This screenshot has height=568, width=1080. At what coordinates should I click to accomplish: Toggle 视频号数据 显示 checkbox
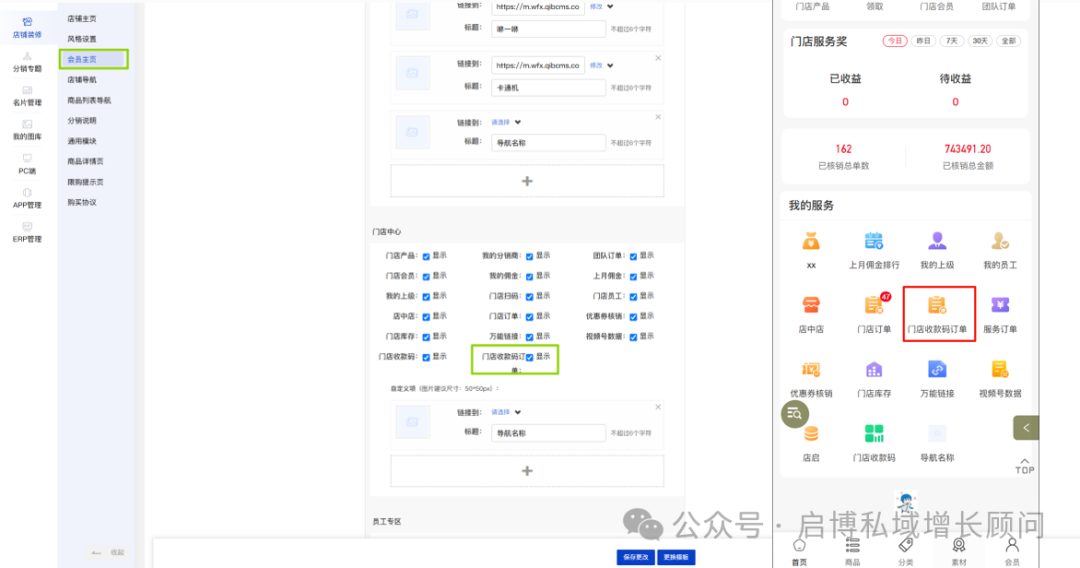coord(634,337)
